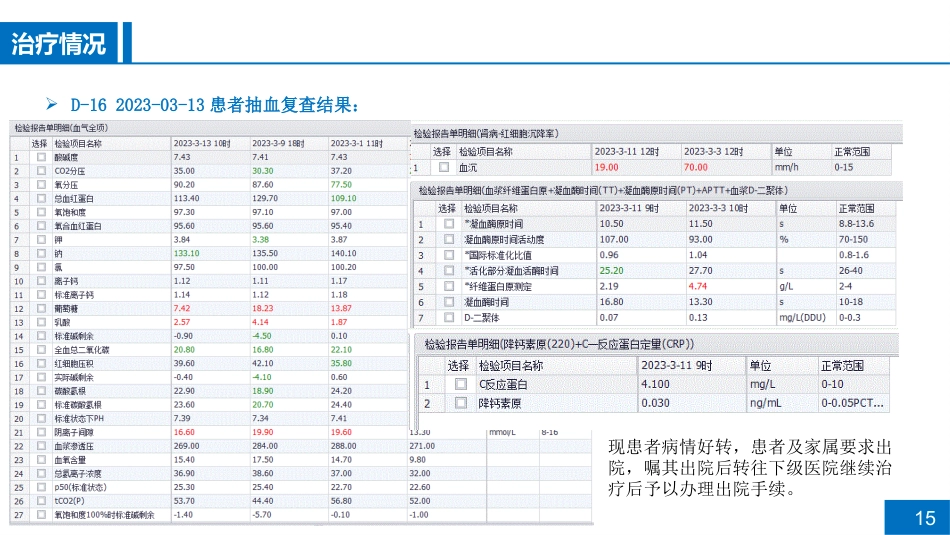Click the 降钙素原+C反应蛋白 report title
Viewport: 950px width, 535px height.
559,344
